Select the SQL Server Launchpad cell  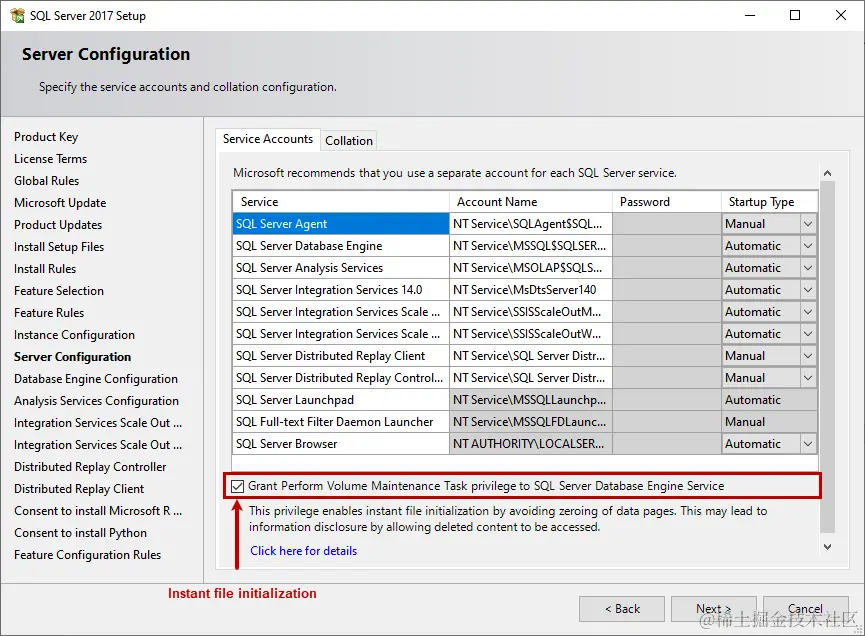point(340,400)
